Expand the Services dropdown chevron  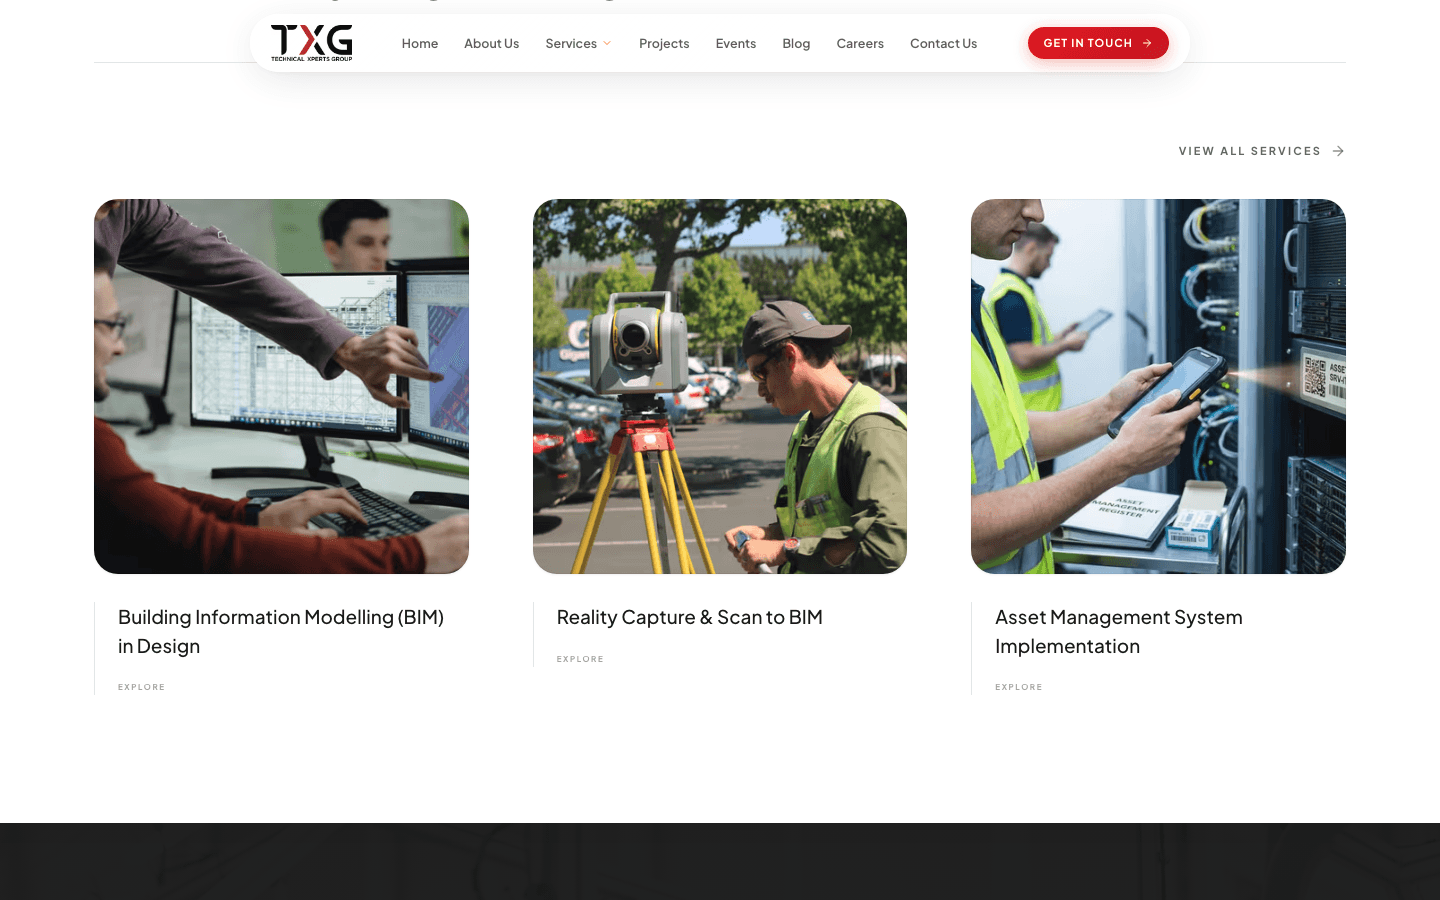pyautogui.click(x=607, y=43)
